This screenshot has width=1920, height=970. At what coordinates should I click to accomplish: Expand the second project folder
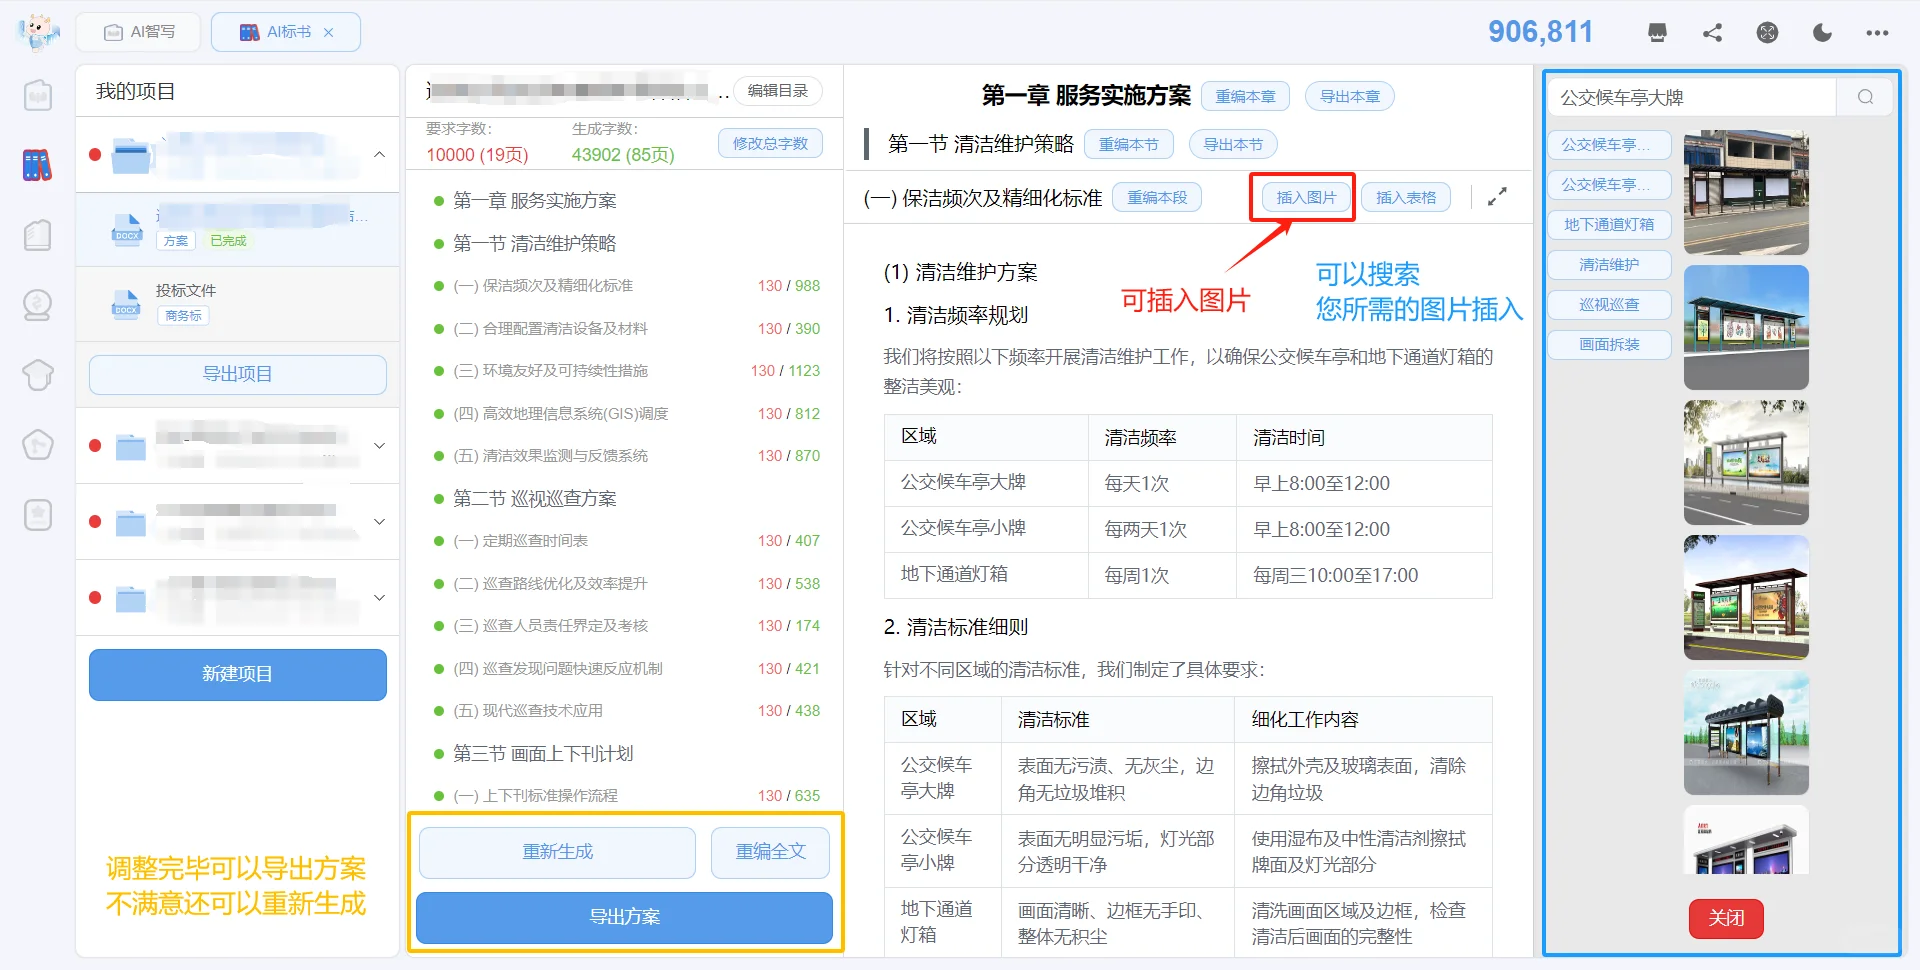click(x=379, y=445)
